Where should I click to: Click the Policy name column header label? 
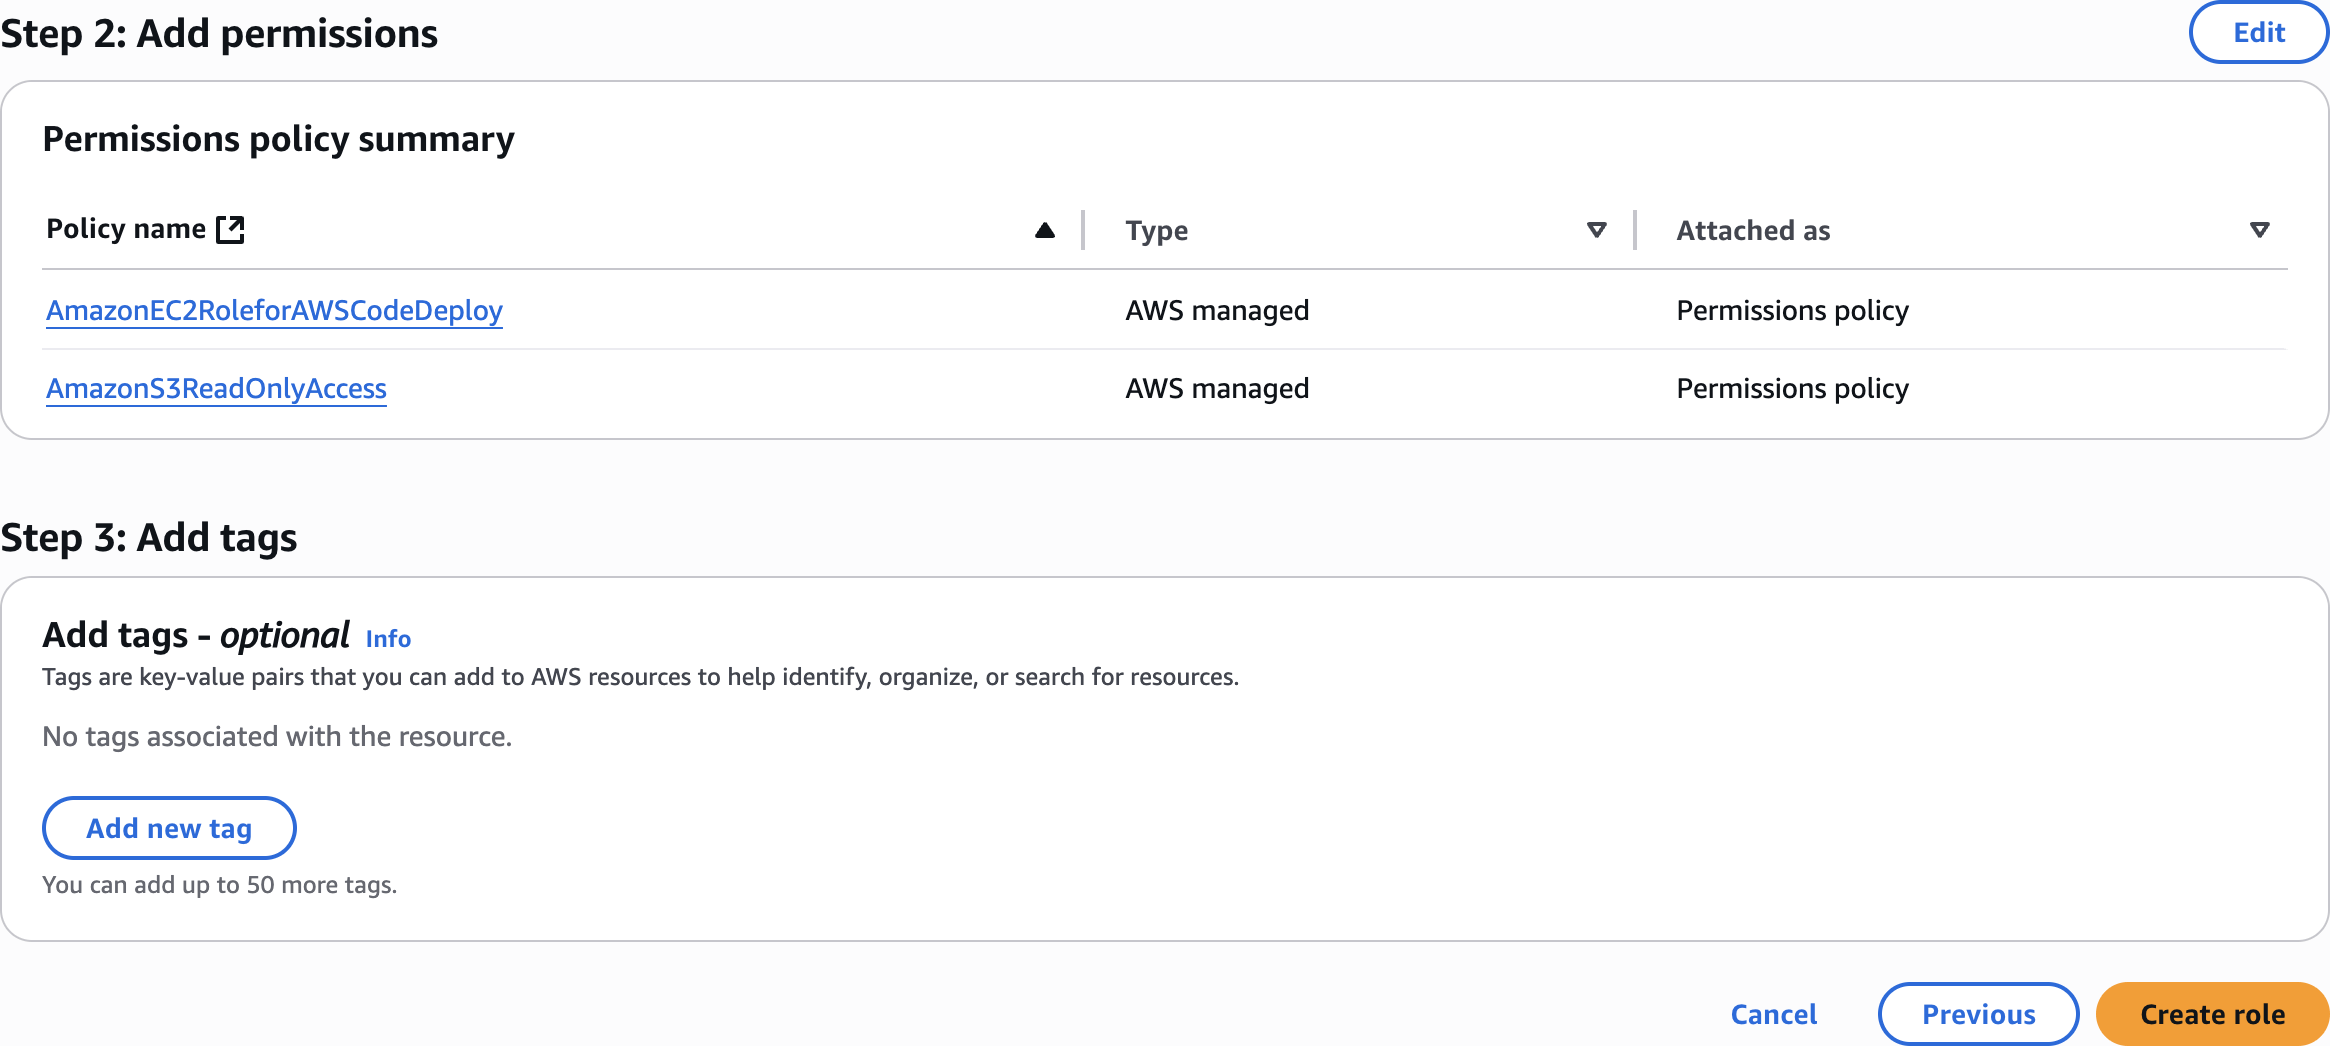click(x=126, y=230)
